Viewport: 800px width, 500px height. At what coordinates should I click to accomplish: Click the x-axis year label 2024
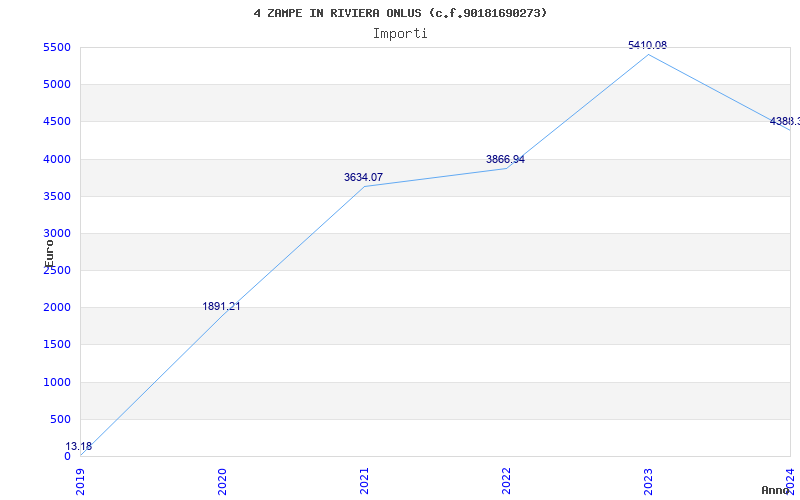pyautogui.click(x=790, y=482)
